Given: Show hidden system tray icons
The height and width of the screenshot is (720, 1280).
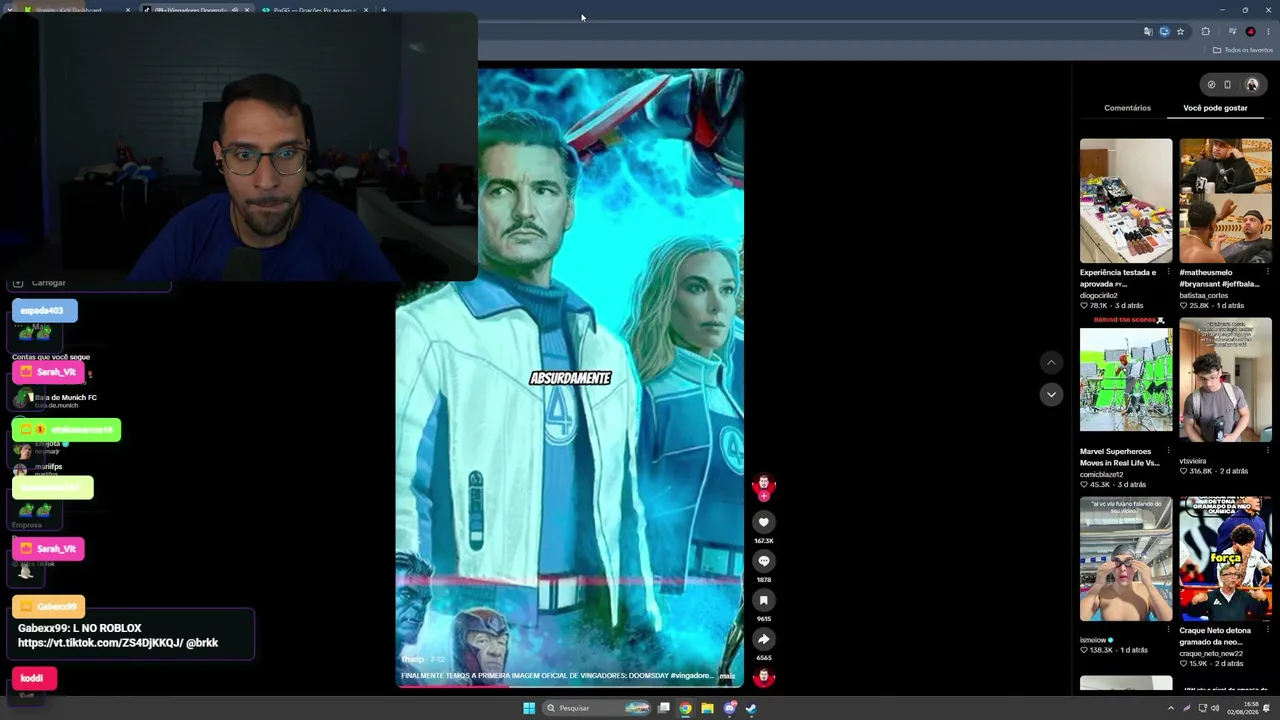Looking at the screenshot, I should pos(1171,708).
